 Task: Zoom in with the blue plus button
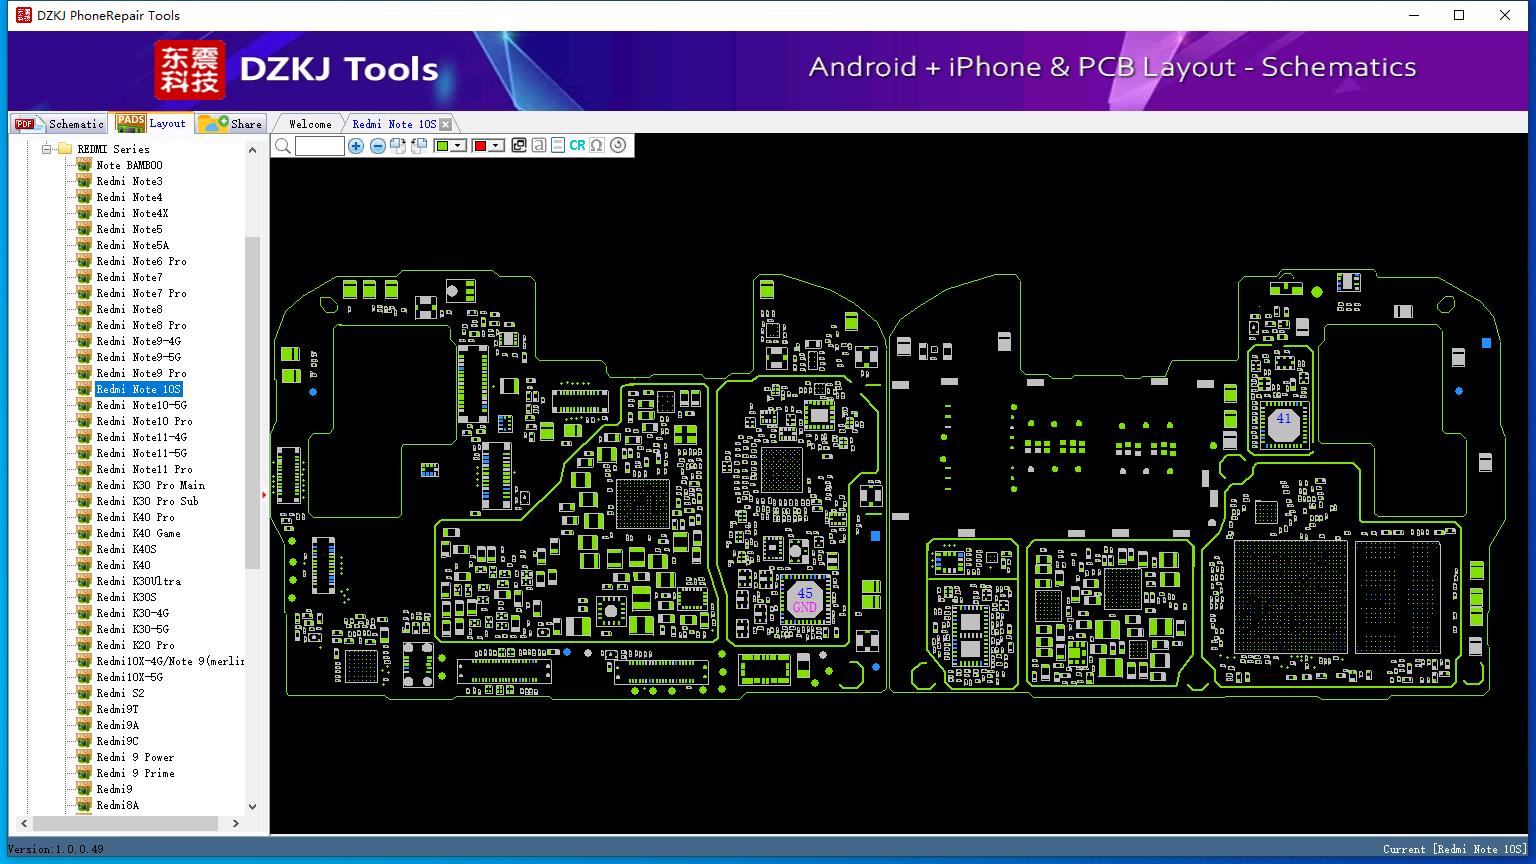coord(356,146)
